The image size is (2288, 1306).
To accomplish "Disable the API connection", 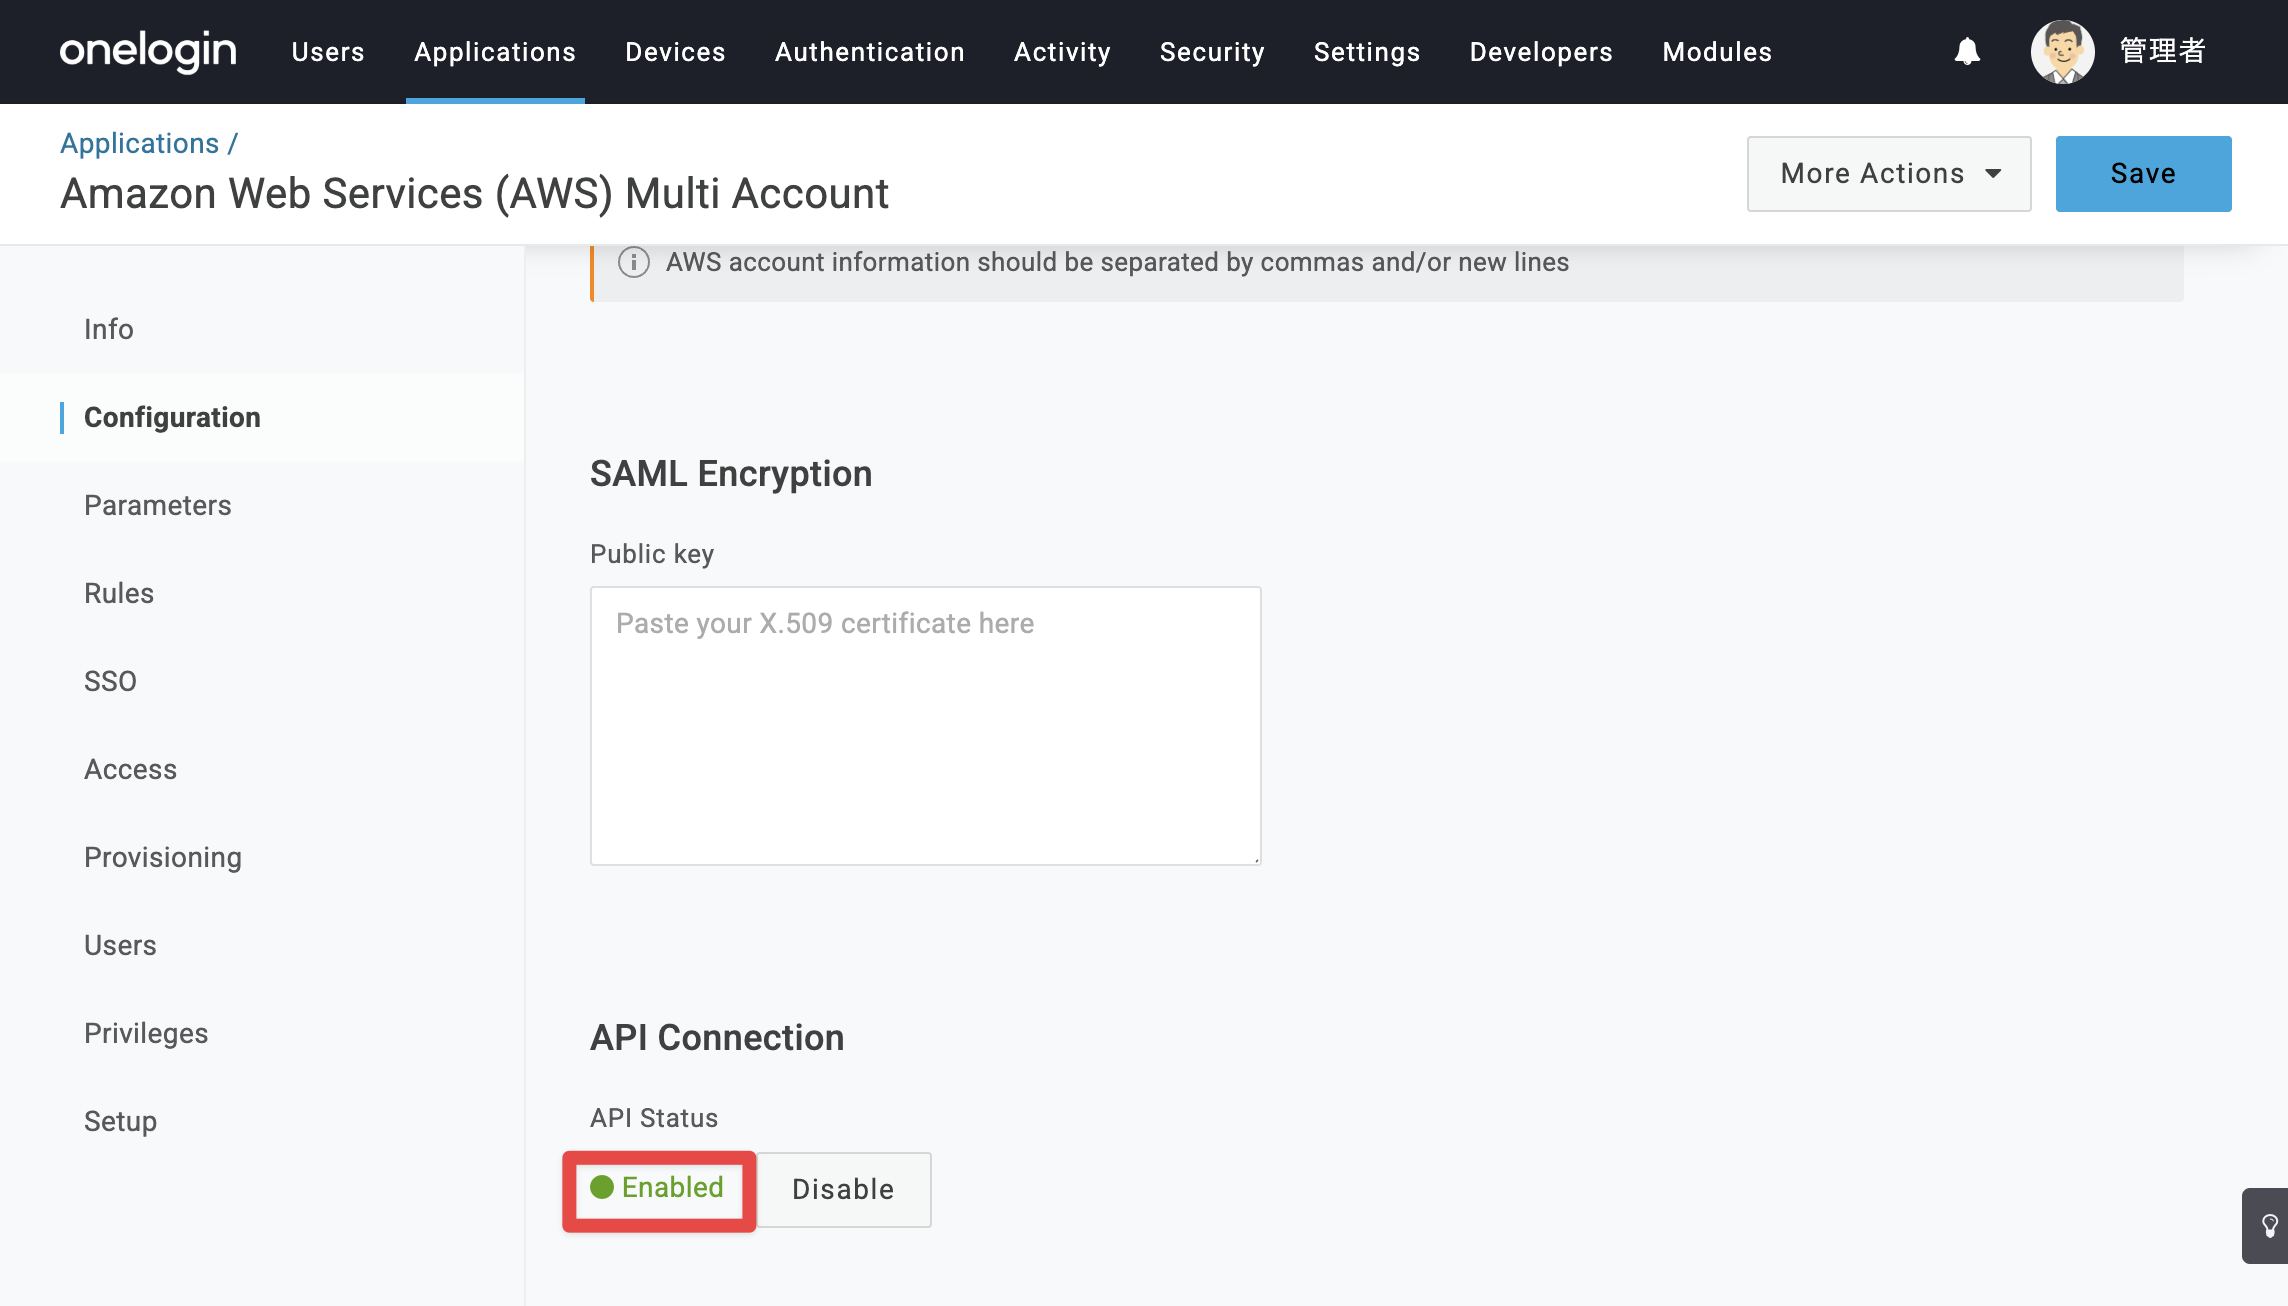I will pyautogui.click(x=843, y=1189).
